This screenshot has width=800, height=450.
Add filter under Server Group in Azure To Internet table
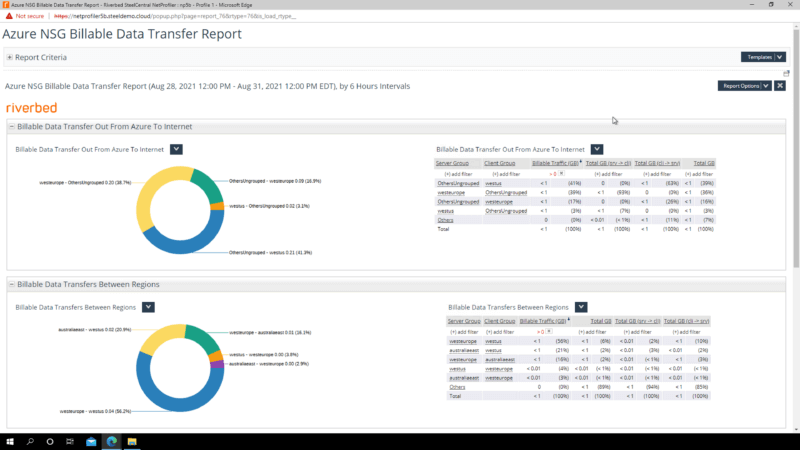[x=458, y=174]
